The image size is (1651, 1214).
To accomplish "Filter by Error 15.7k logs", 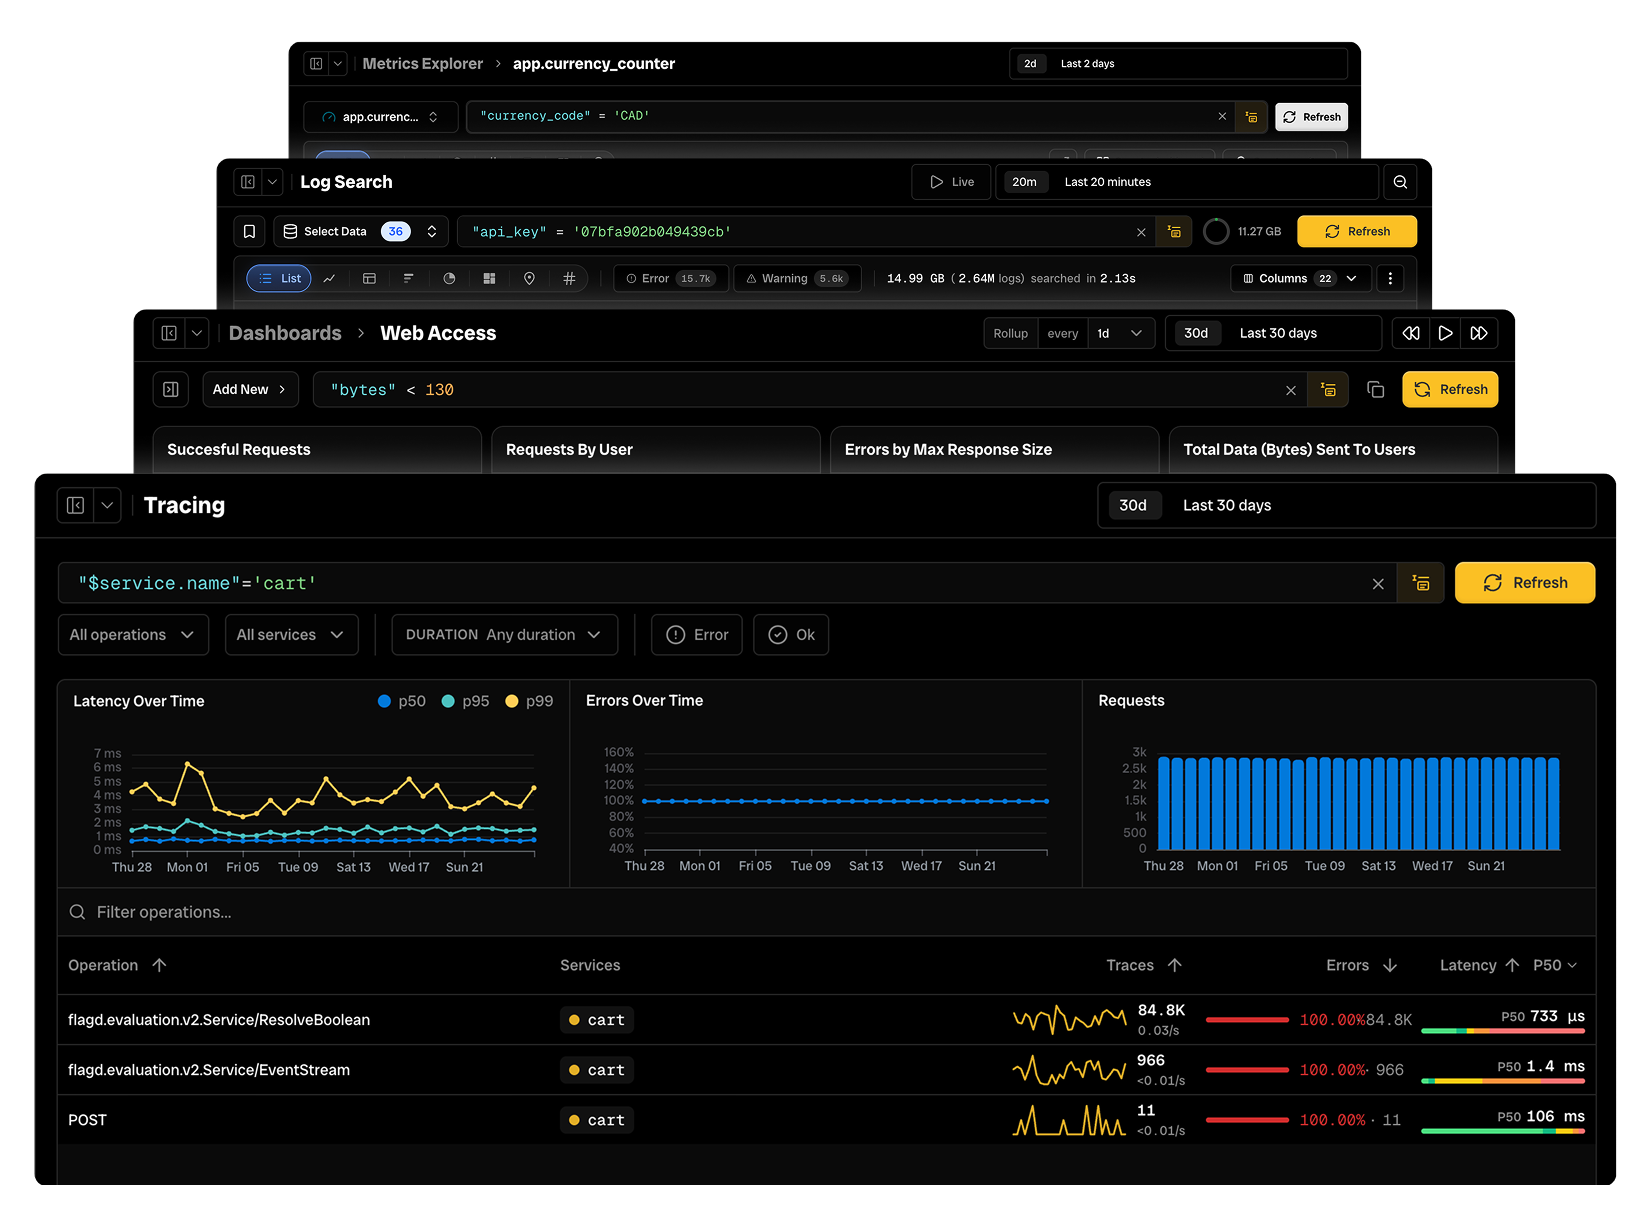I will 672,278.
